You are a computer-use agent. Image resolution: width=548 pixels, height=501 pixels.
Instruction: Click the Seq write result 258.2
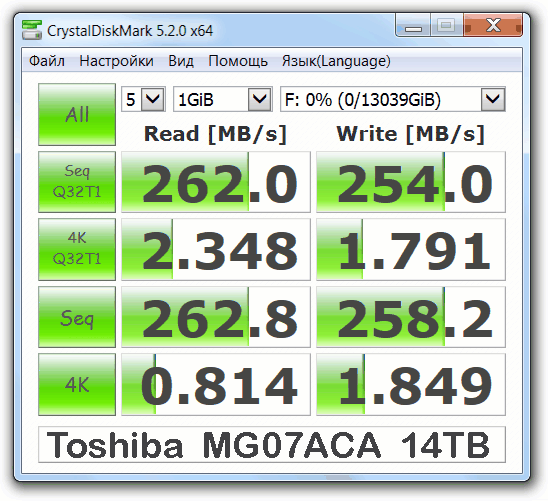[411, 317]
